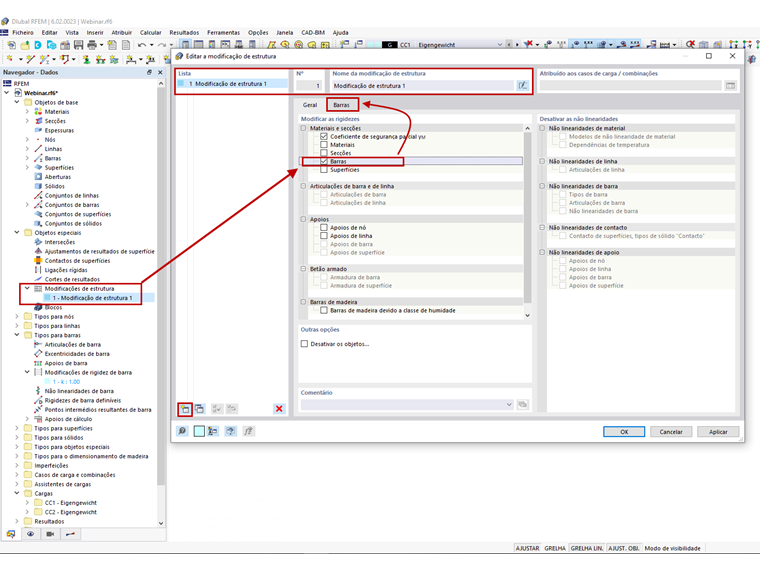Open the CAD-BIM menu

[x=313, y=32]
